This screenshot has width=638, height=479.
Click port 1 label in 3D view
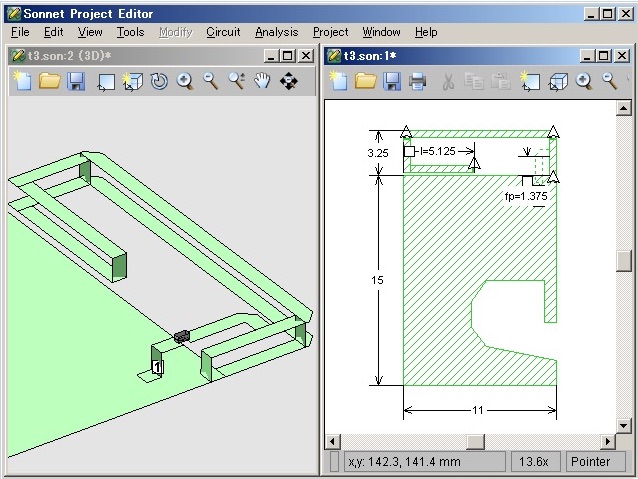click(x=157, y=367)
